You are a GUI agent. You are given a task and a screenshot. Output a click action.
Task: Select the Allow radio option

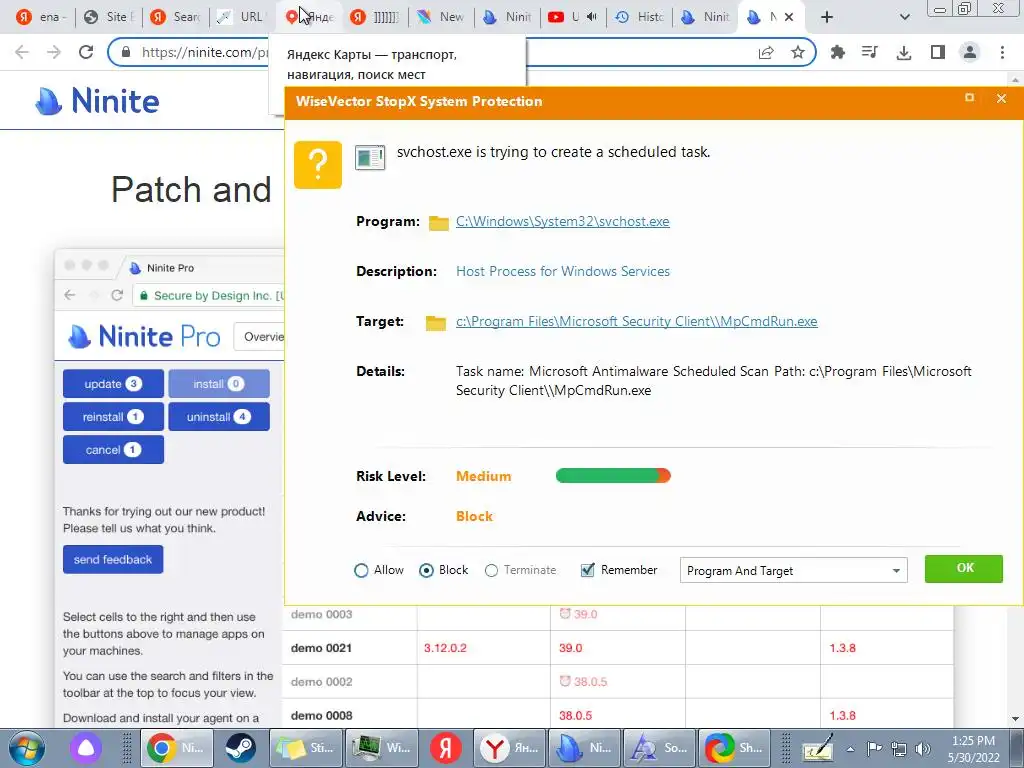(x=361, y=570)
